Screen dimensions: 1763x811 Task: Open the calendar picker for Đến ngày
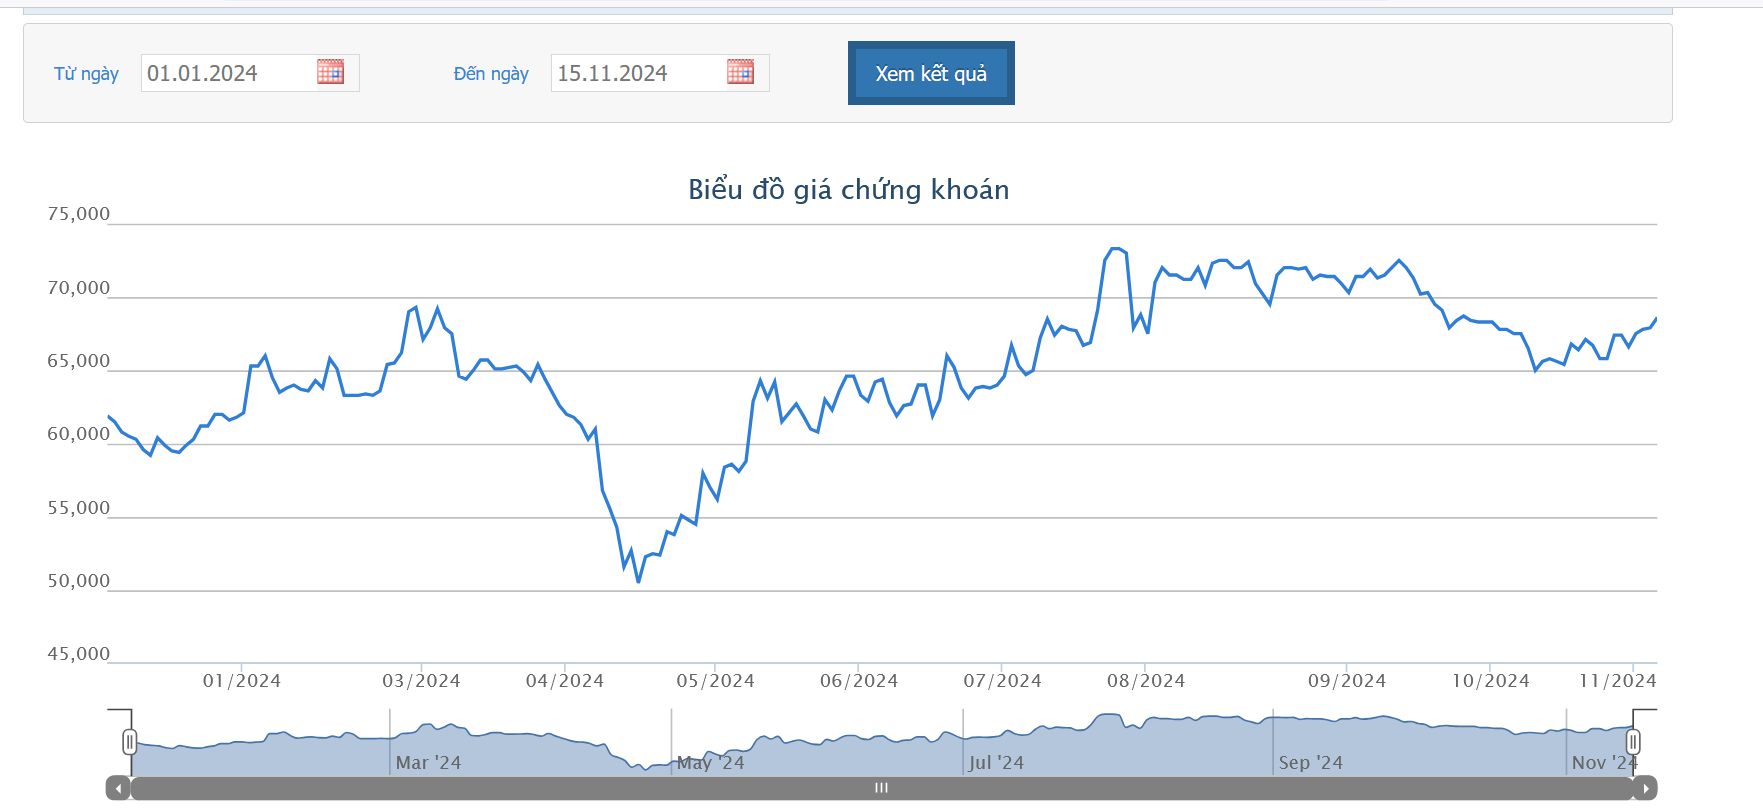coord(740,72)
